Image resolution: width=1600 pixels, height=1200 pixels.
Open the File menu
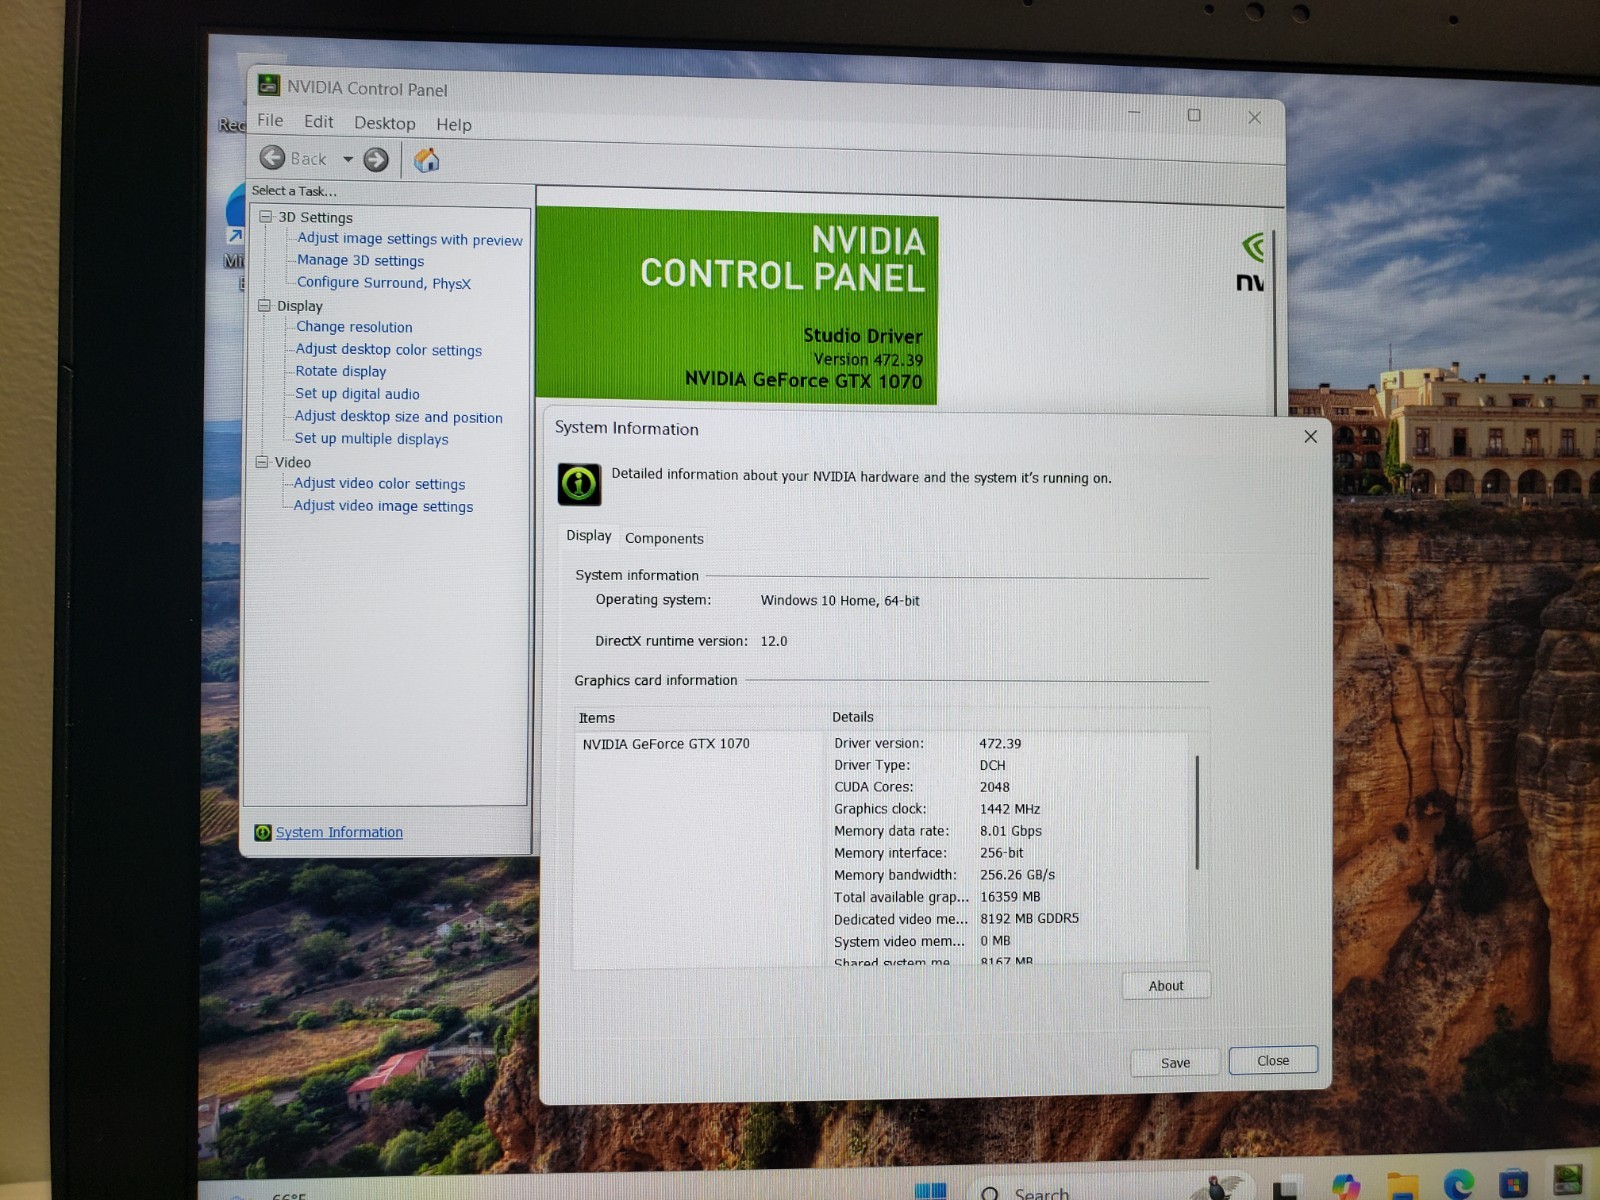(x=270, y=120)
